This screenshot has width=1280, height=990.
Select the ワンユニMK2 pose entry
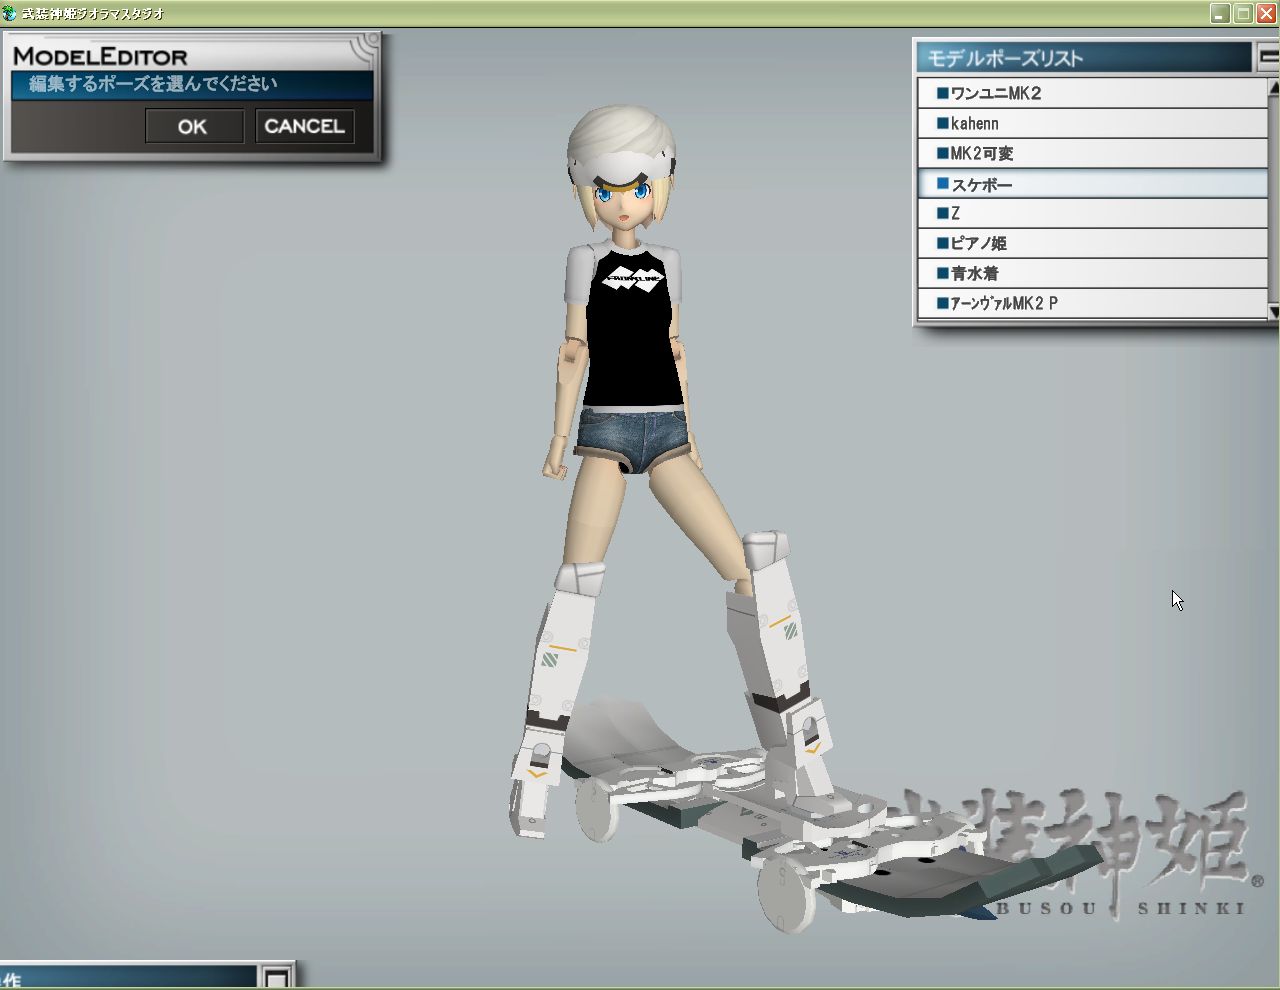pyautogui.click(x=1092, y=93)
